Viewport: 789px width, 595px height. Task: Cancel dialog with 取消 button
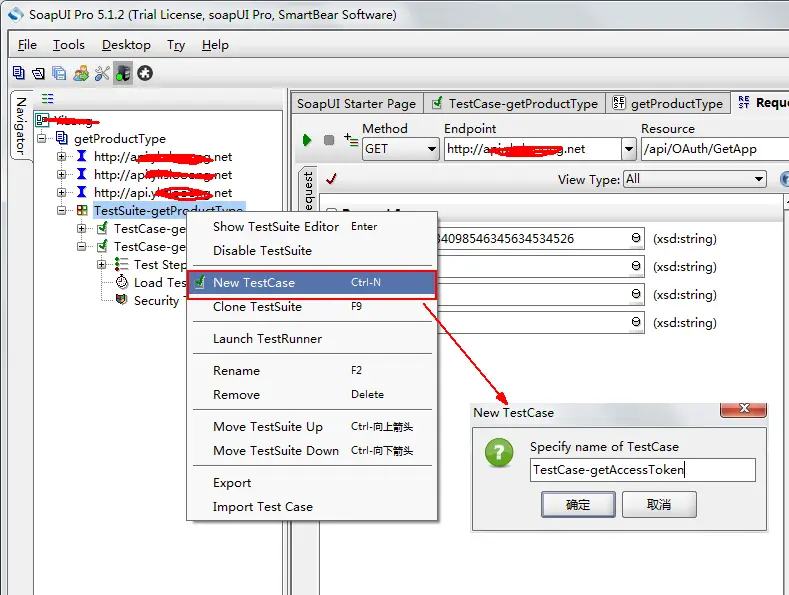(x=659, y=504)
